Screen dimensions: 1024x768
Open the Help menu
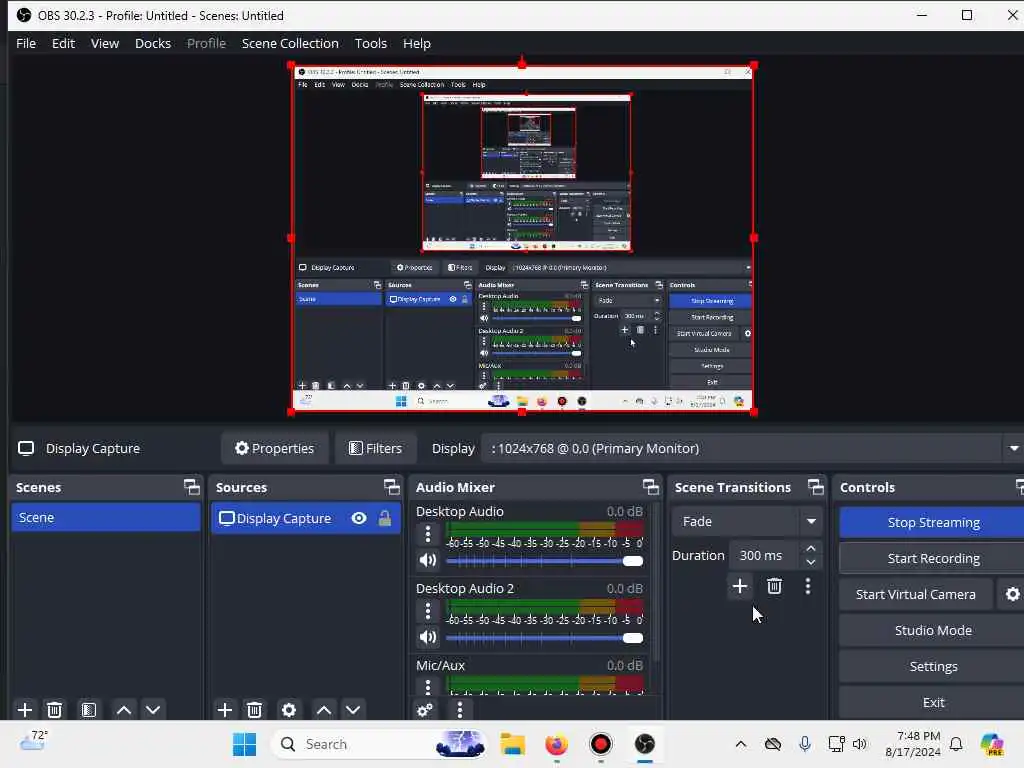pyautogui.click(x=417, y=43)
